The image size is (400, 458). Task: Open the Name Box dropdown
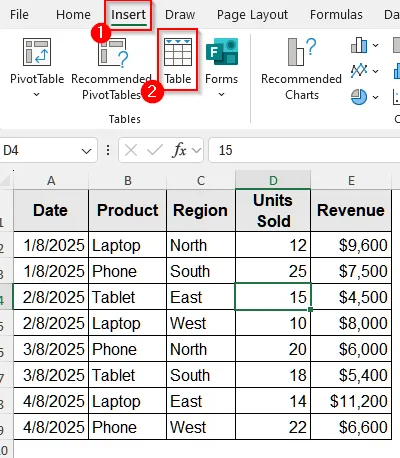pyautogui.click(x=86, y=151)
